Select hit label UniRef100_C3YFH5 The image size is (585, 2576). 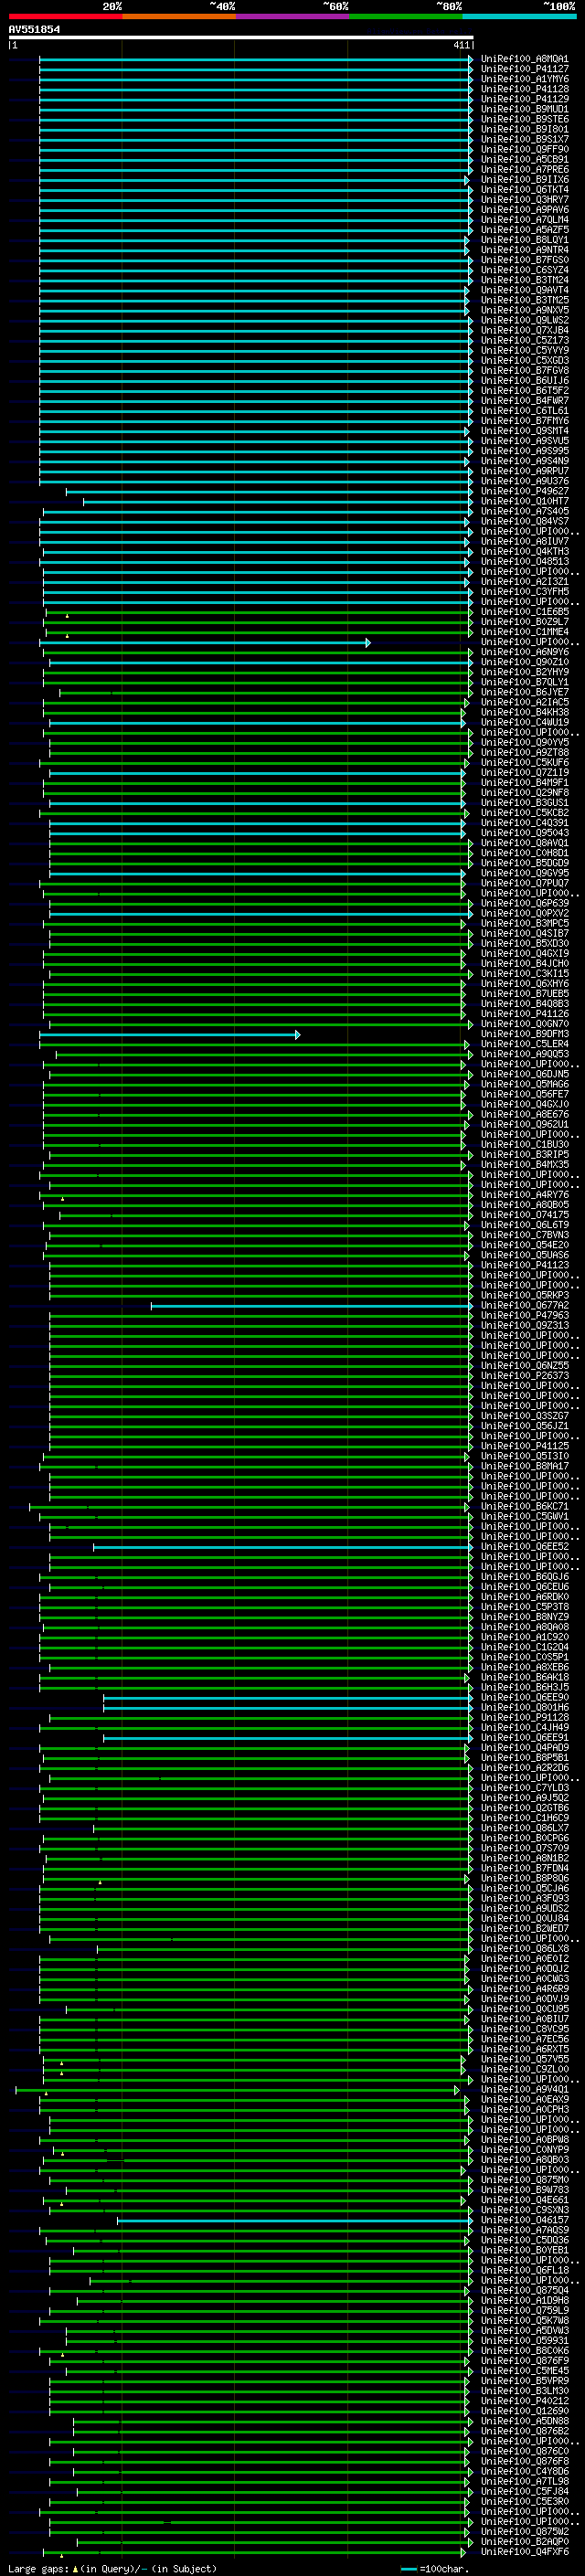[x=524, y=591]
